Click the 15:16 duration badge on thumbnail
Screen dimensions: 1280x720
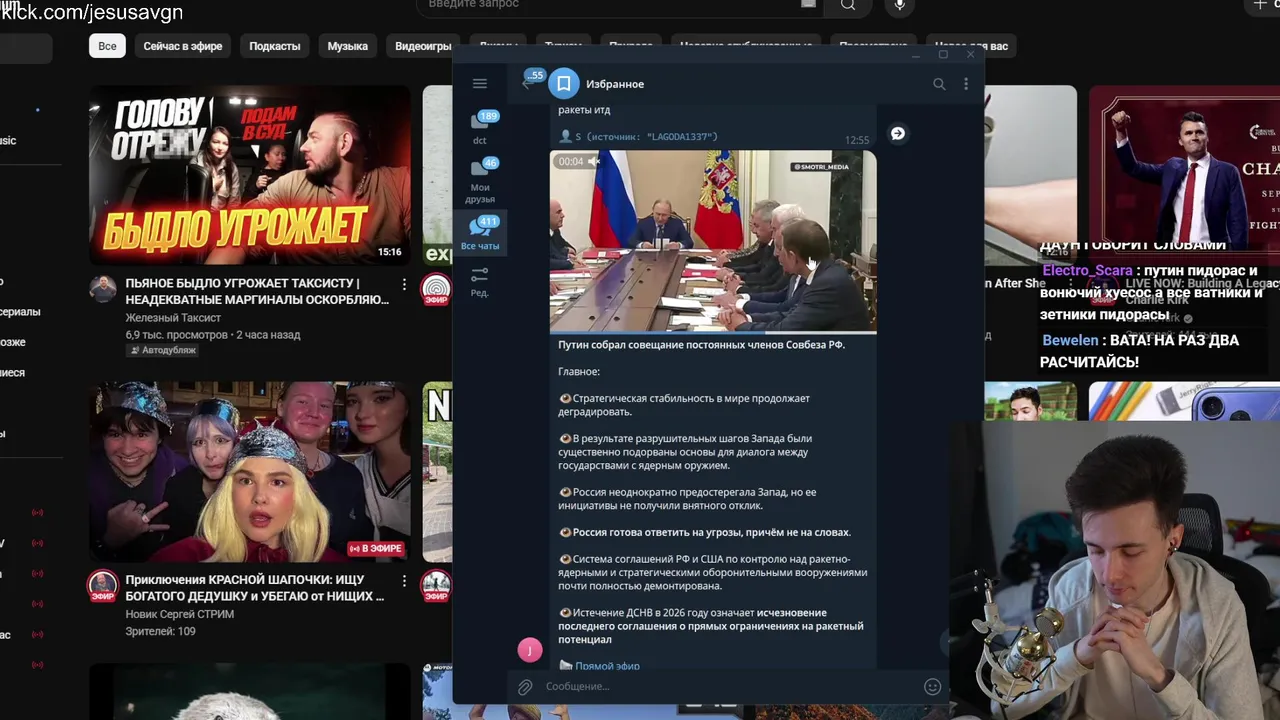click(390, 252)
